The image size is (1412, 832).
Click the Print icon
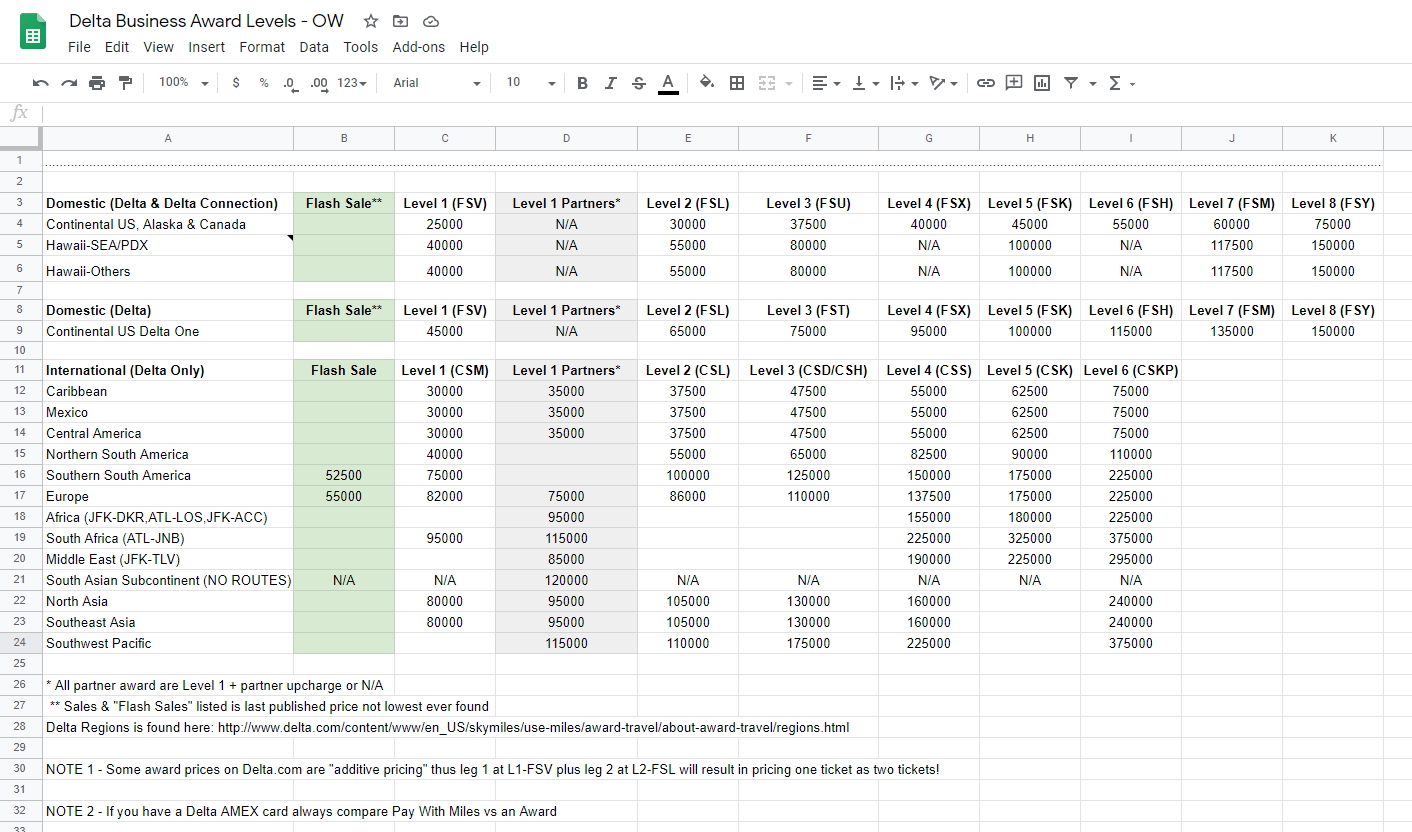[x=97, y=83]
